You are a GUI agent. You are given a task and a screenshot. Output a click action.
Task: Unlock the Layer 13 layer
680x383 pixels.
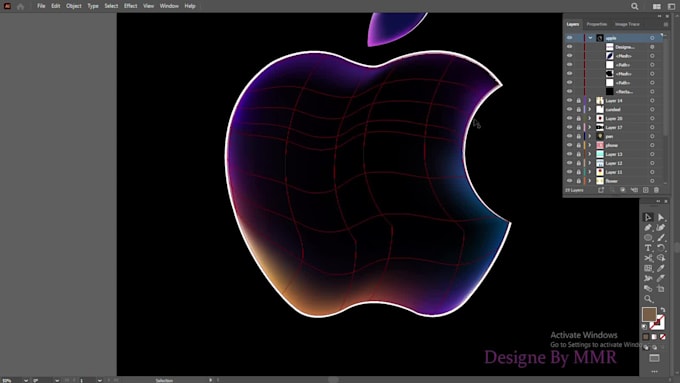tap(579, 154)
